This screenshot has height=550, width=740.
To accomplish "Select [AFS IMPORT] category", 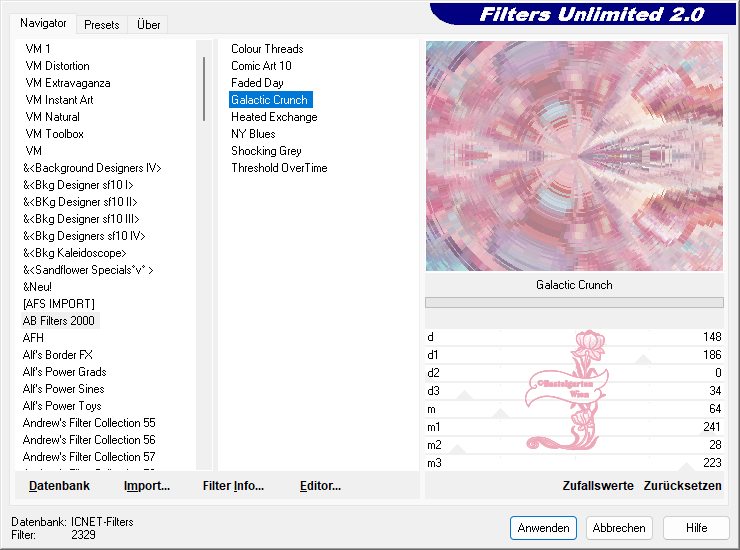I will [x=59, y=304].
